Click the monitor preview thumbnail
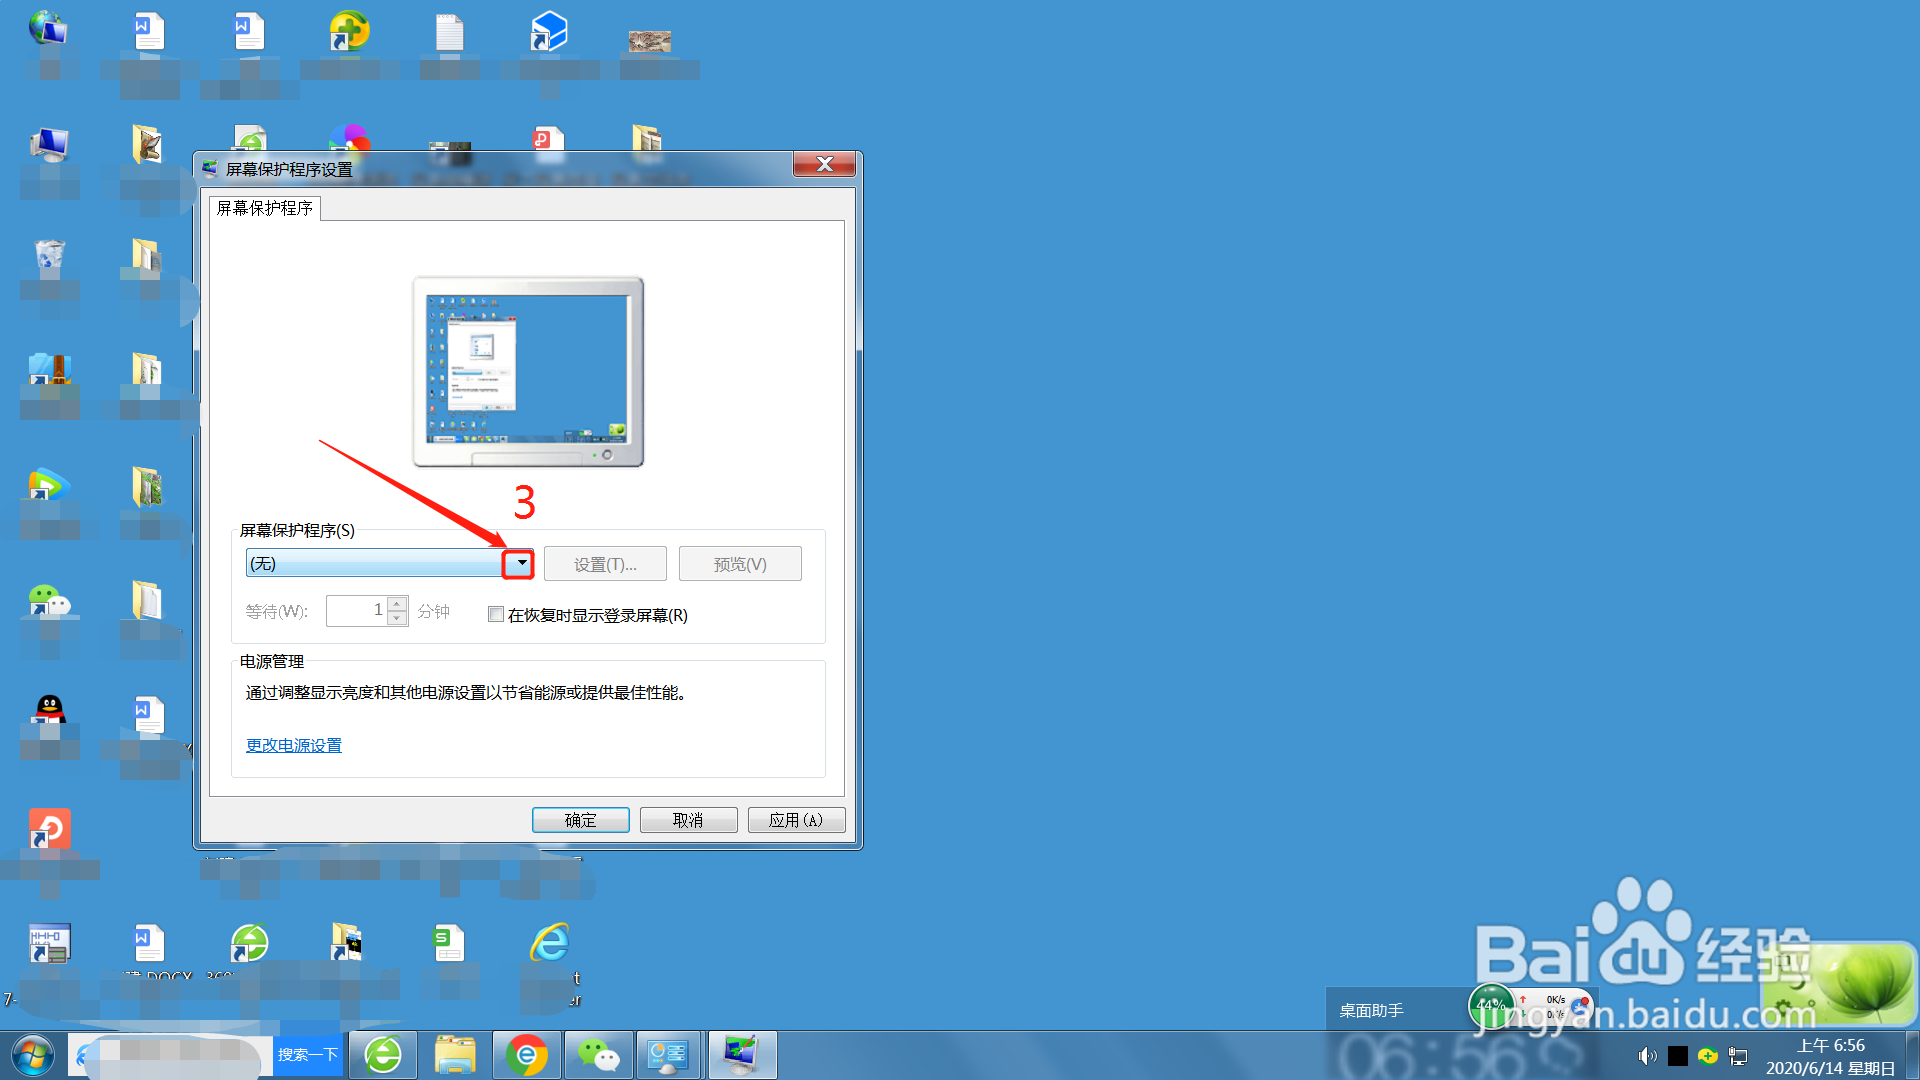Viewport: 1920px width, 1080px height. [528, 371]
